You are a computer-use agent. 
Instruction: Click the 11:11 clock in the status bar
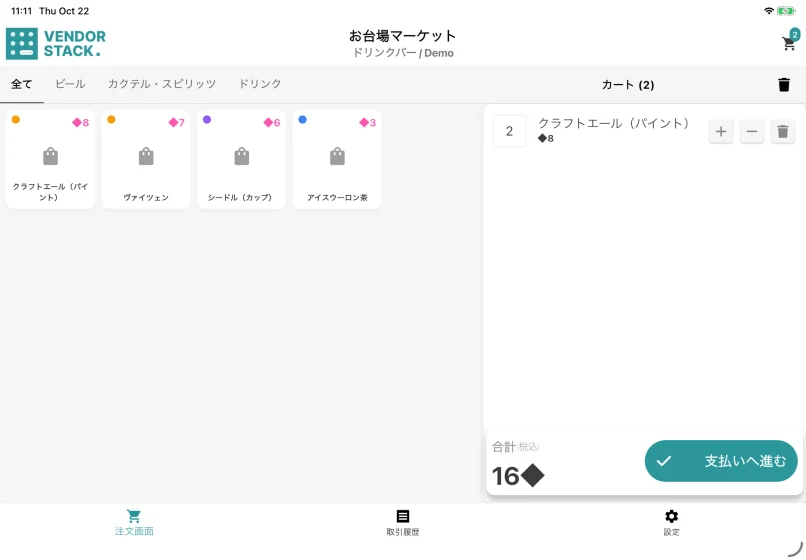[x=21, y=11]
